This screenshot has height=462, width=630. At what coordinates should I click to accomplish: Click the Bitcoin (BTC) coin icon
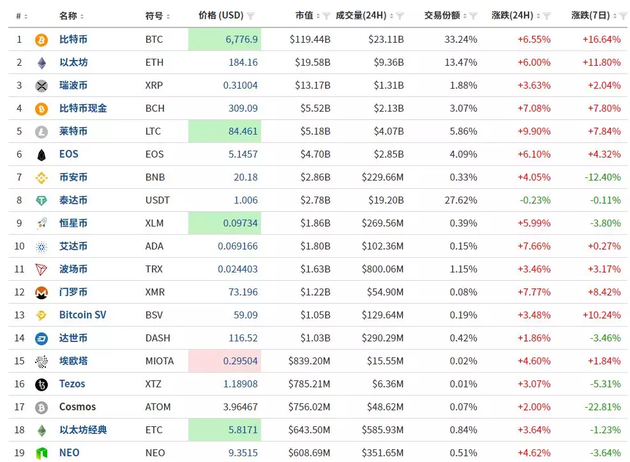tap(41, 40)
